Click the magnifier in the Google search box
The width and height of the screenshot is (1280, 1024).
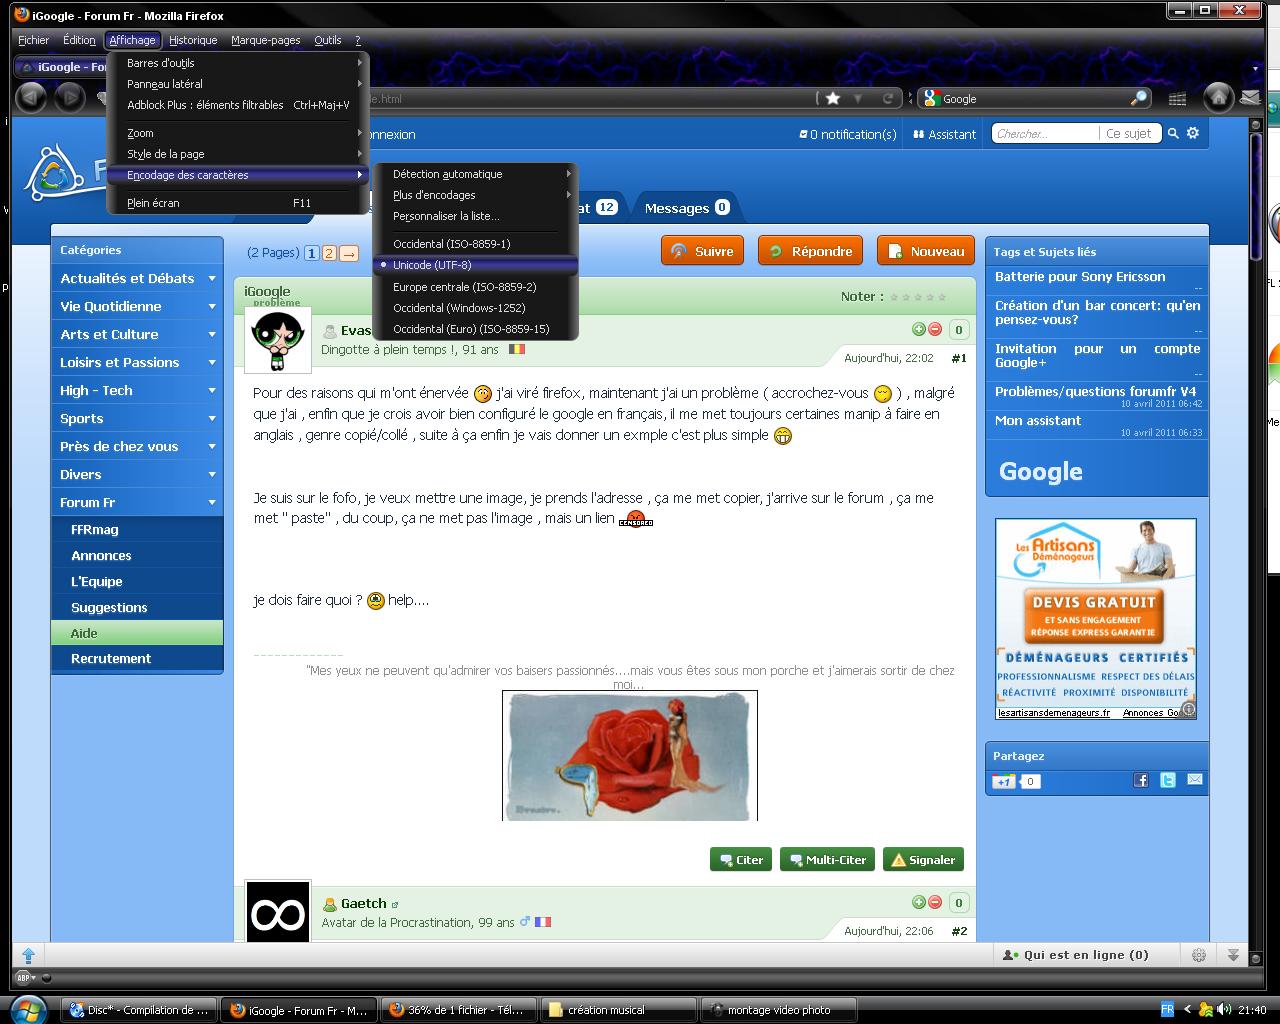tap(1139, 98)
